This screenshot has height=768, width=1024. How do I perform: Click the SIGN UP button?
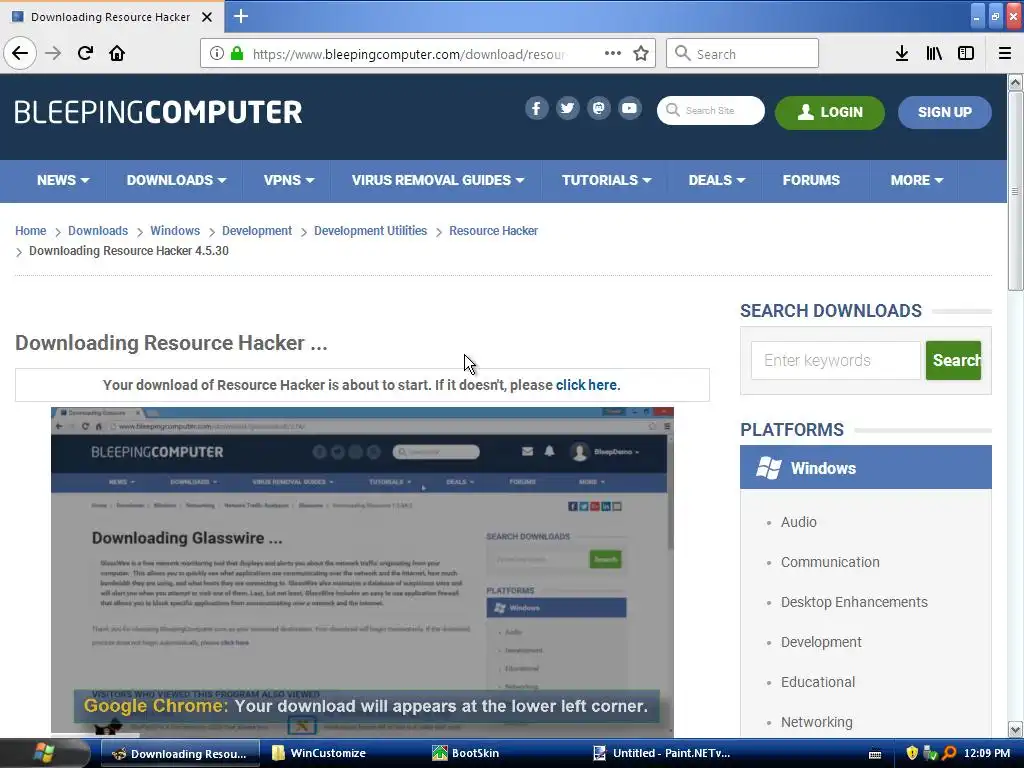(x=944, y=112)
